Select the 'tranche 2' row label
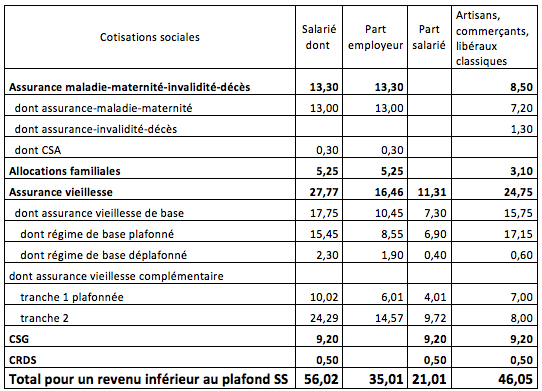542x391 pixels. (x=45, y=318)
